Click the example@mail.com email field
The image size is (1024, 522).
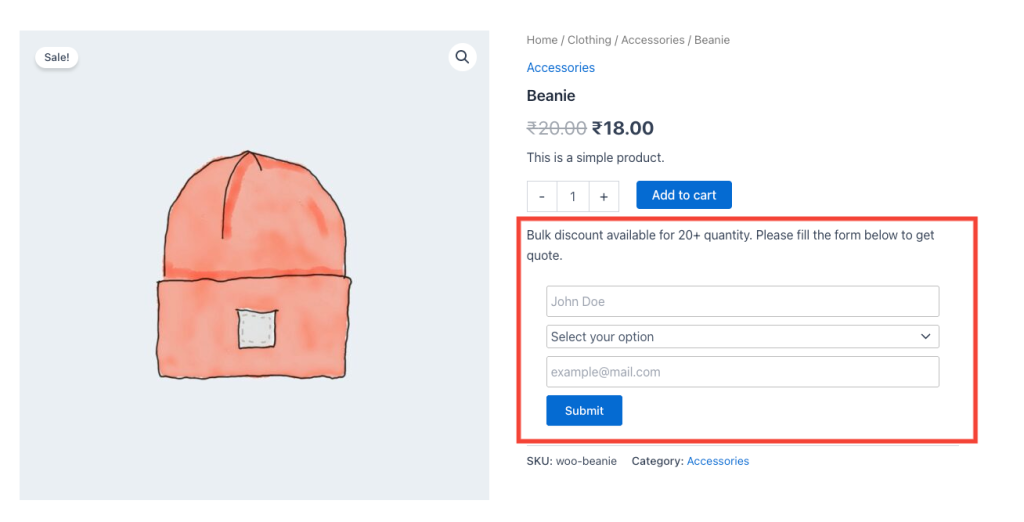pyautogui.click(x=742, y=372)
